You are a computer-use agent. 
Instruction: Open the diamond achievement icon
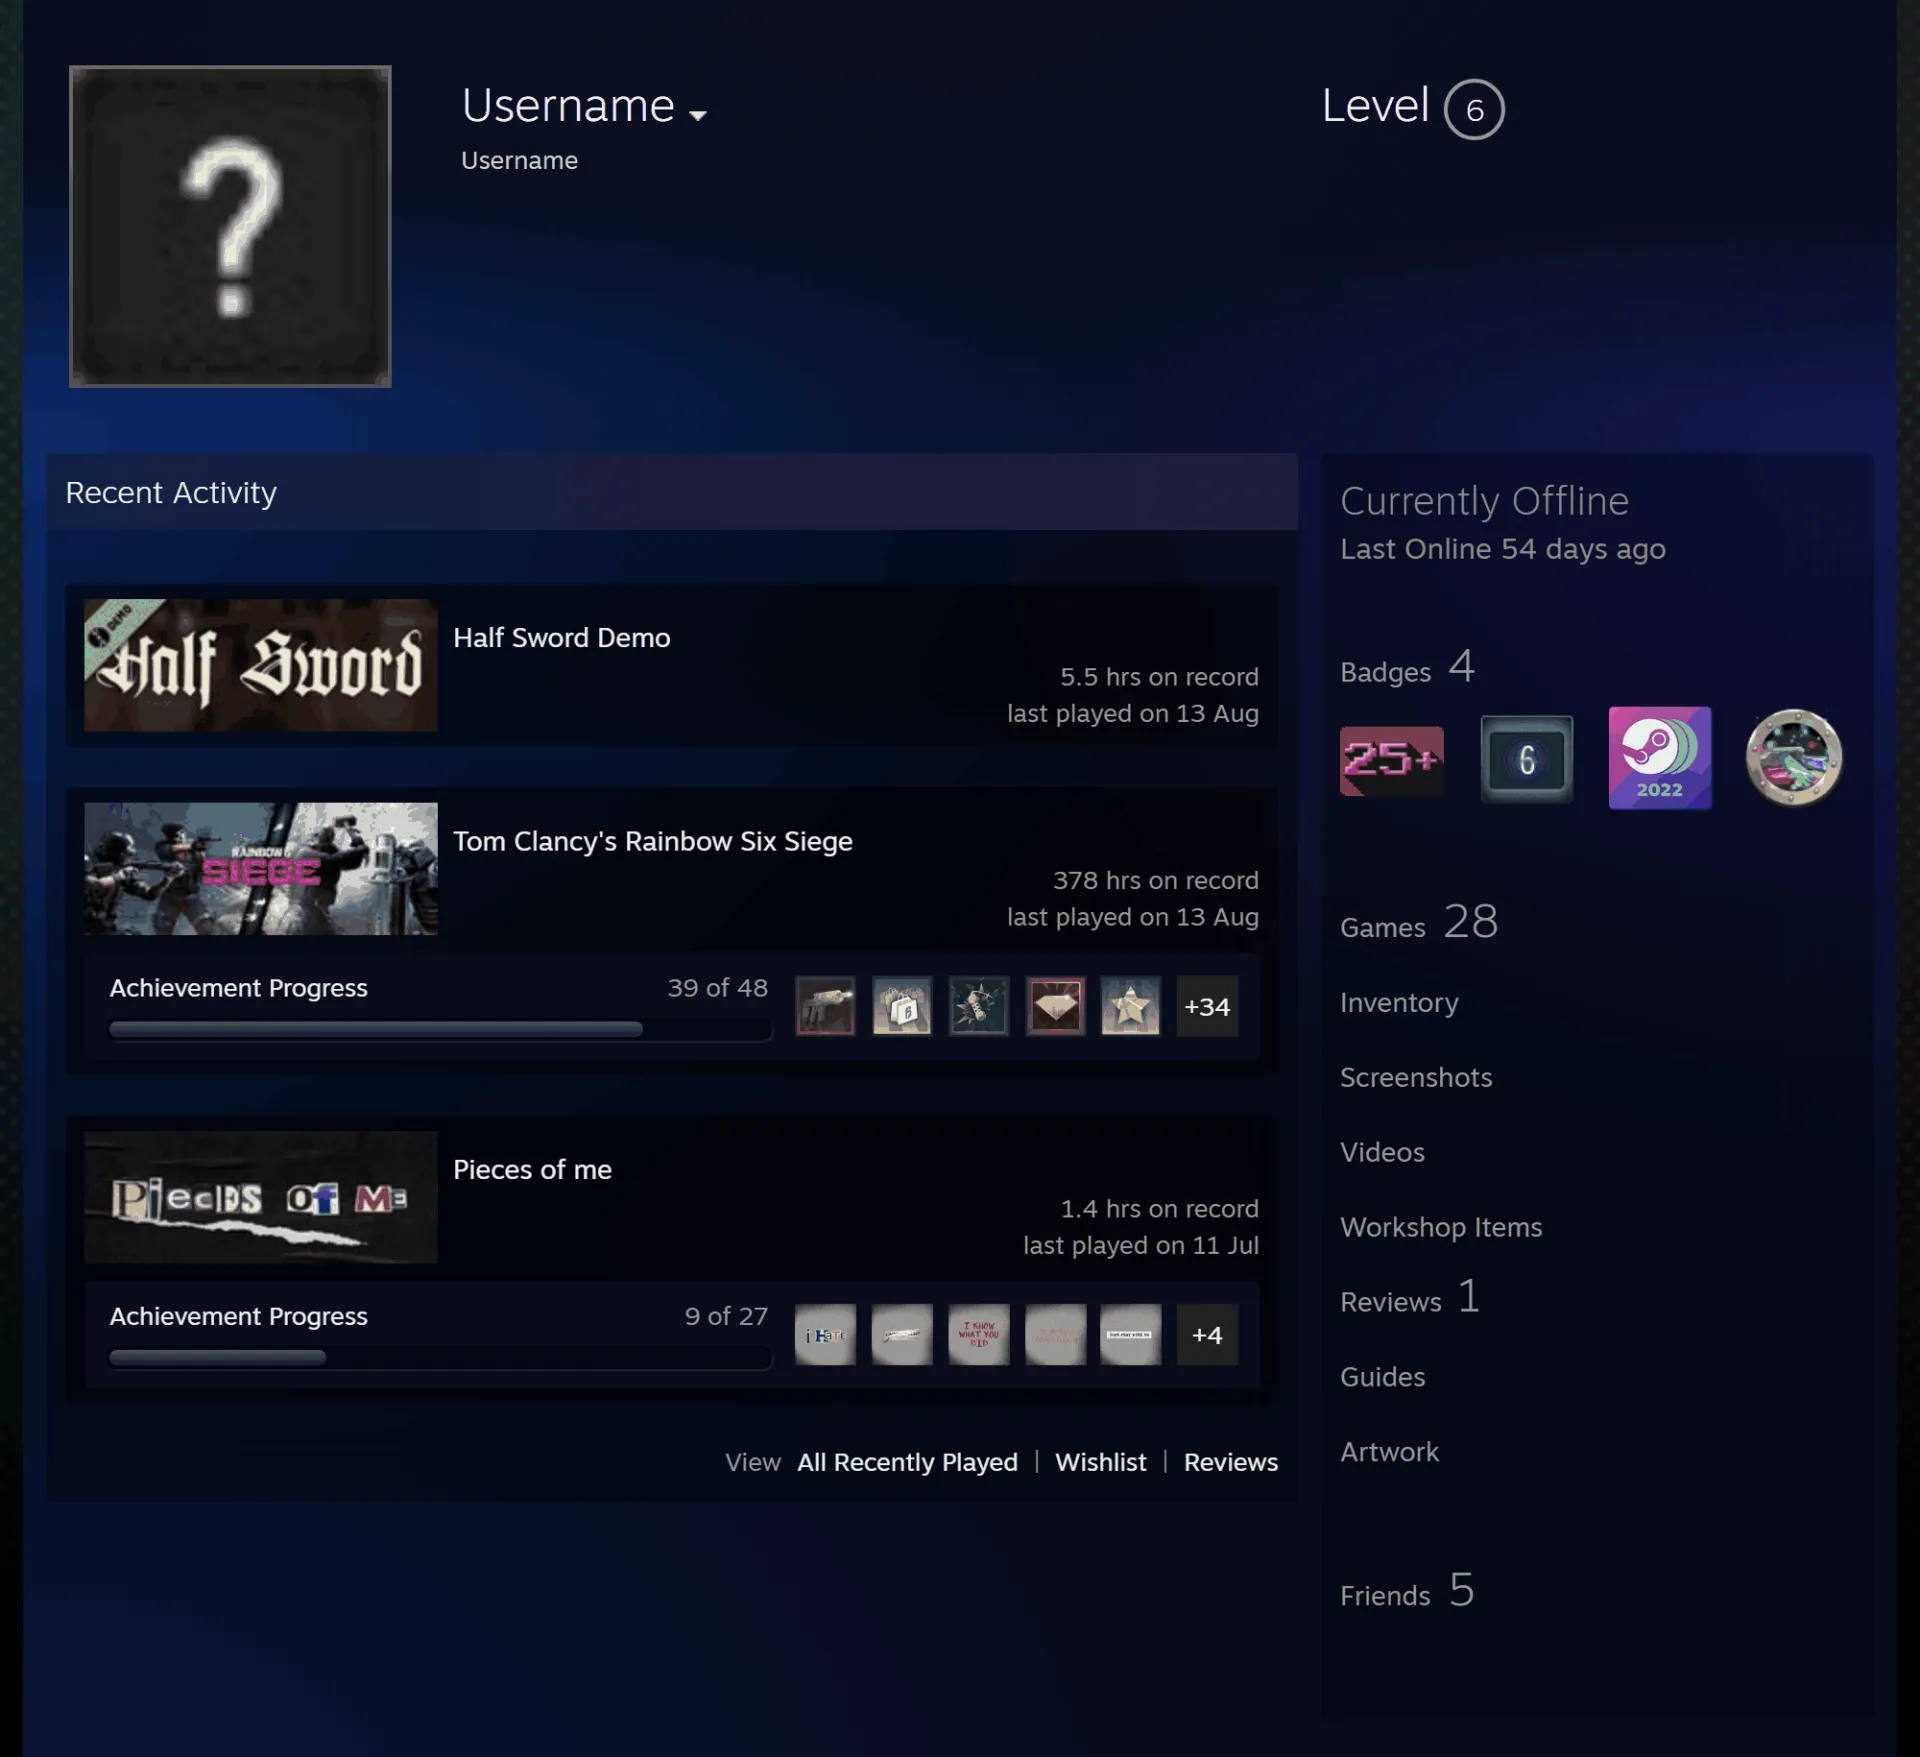click(1055, 1006)
